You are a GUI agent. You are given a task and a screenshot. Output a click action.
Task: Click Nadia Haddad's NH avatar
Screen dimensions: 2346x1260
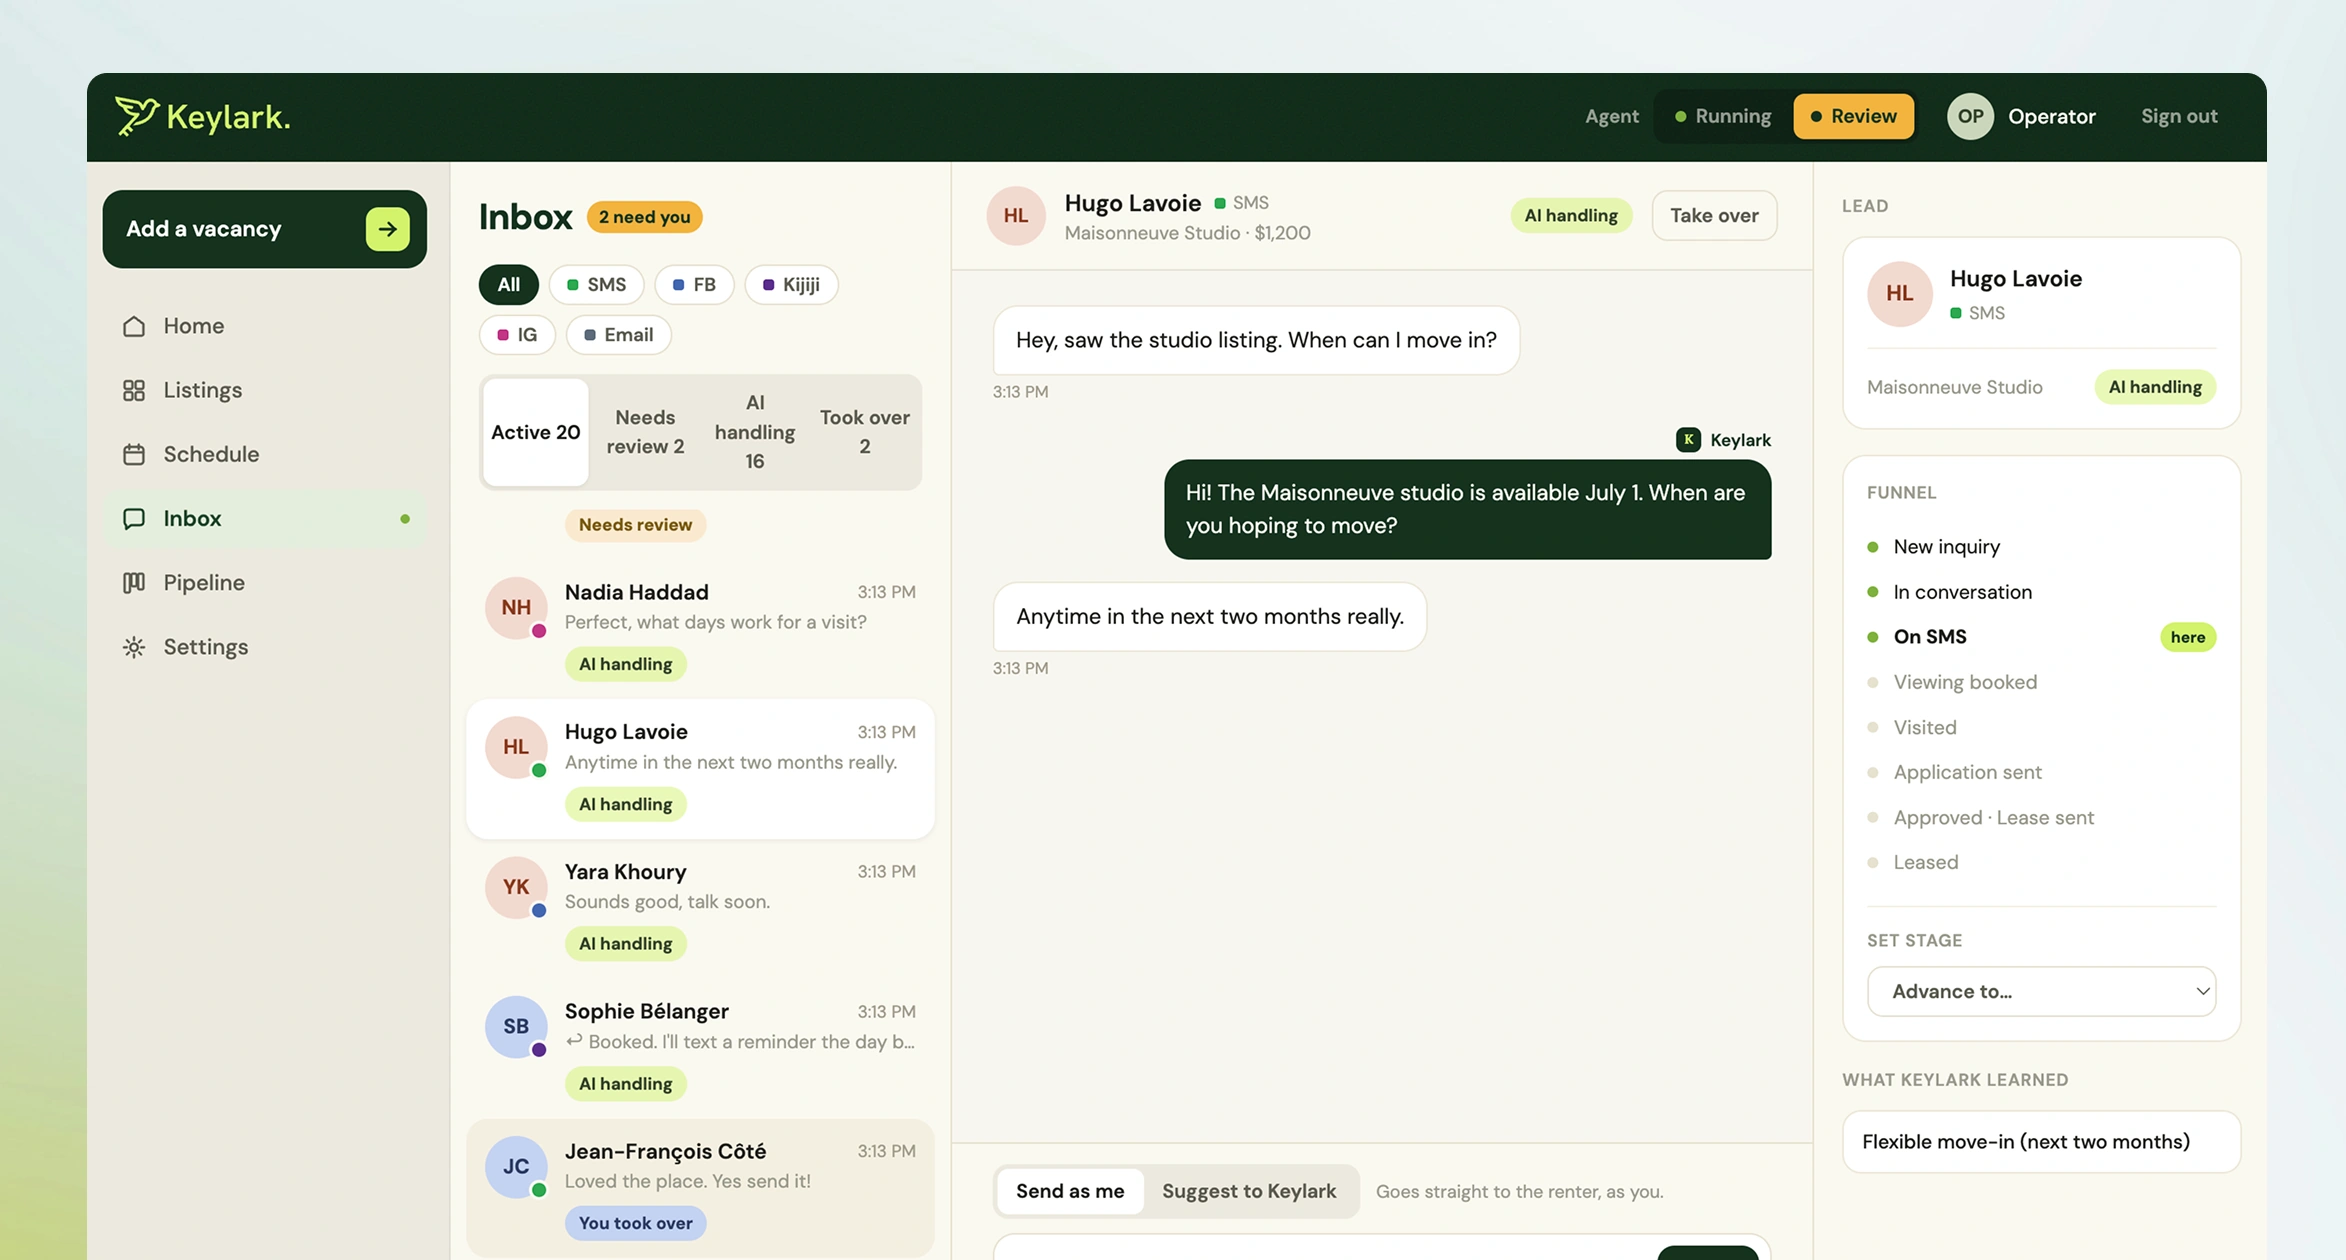click(x=516, y=607)
